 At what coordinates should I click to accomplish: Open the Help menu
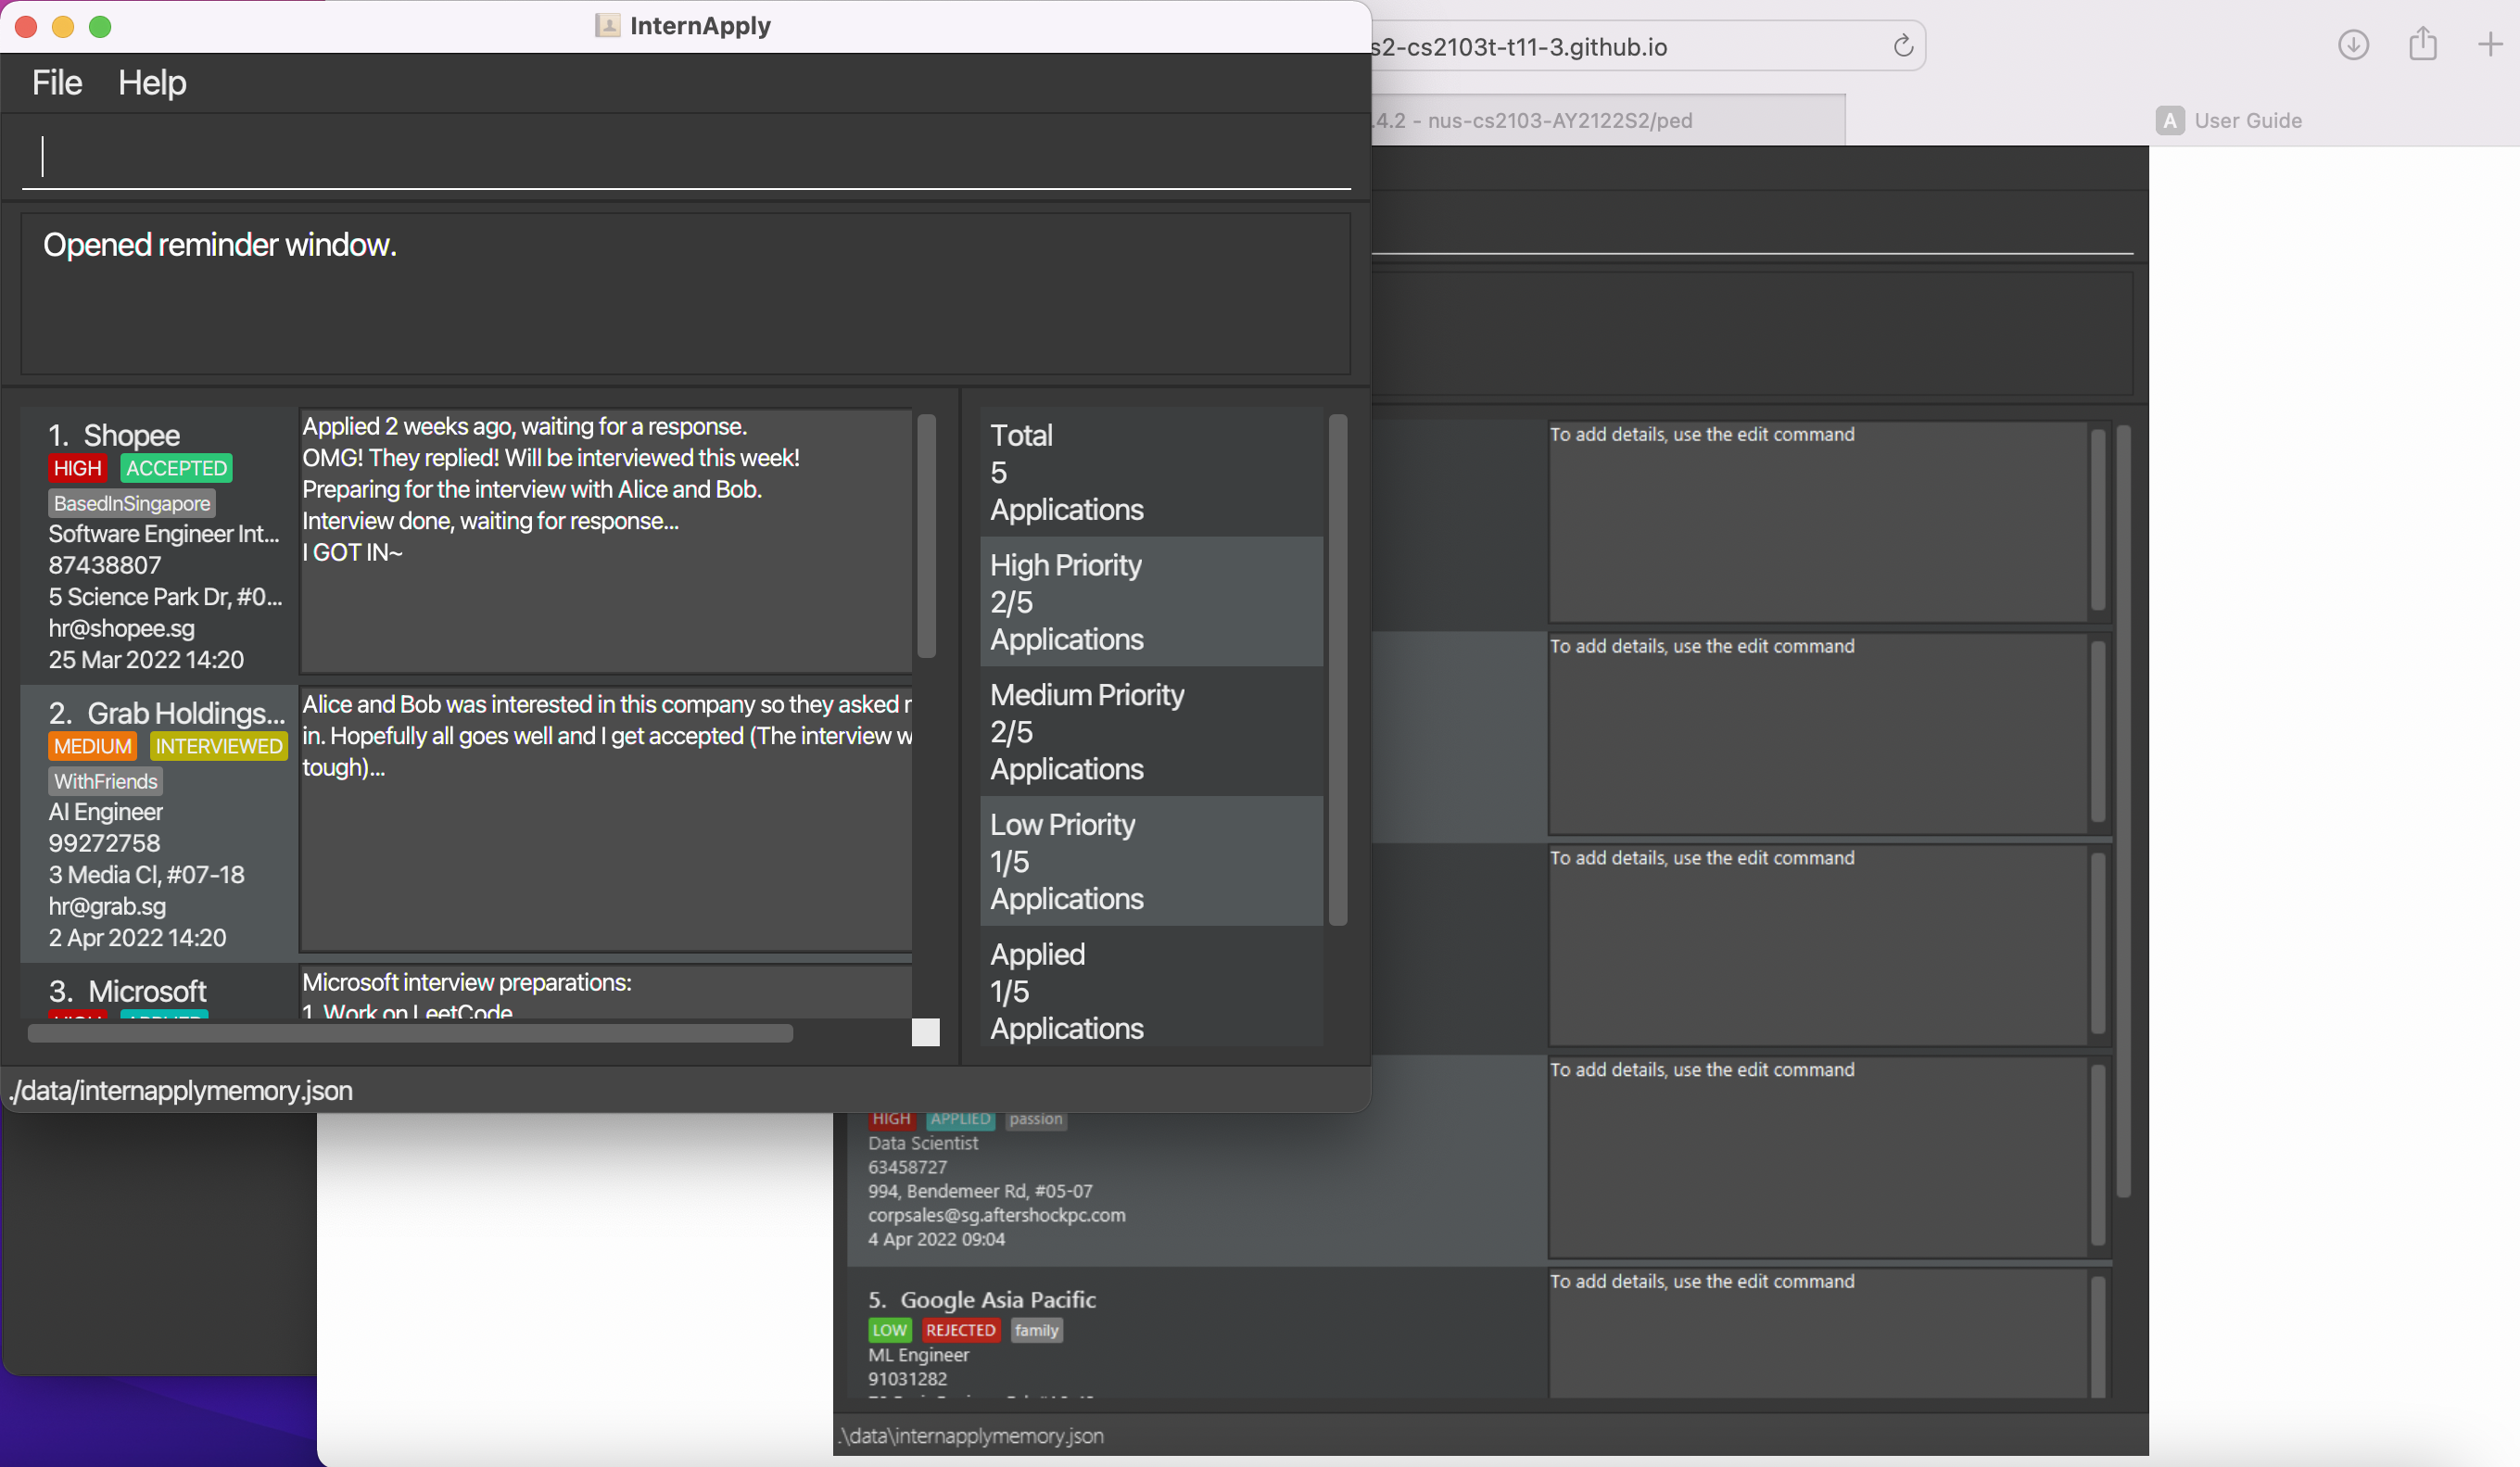152,83
